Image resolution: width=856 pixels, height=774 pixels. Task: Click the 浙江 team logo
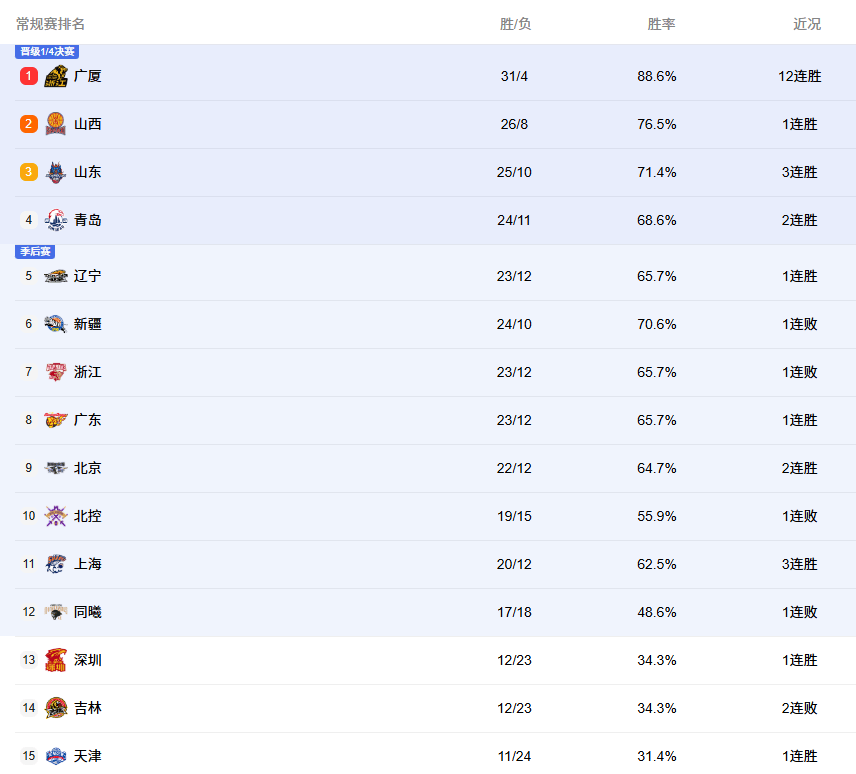click(x=56, y=372)
